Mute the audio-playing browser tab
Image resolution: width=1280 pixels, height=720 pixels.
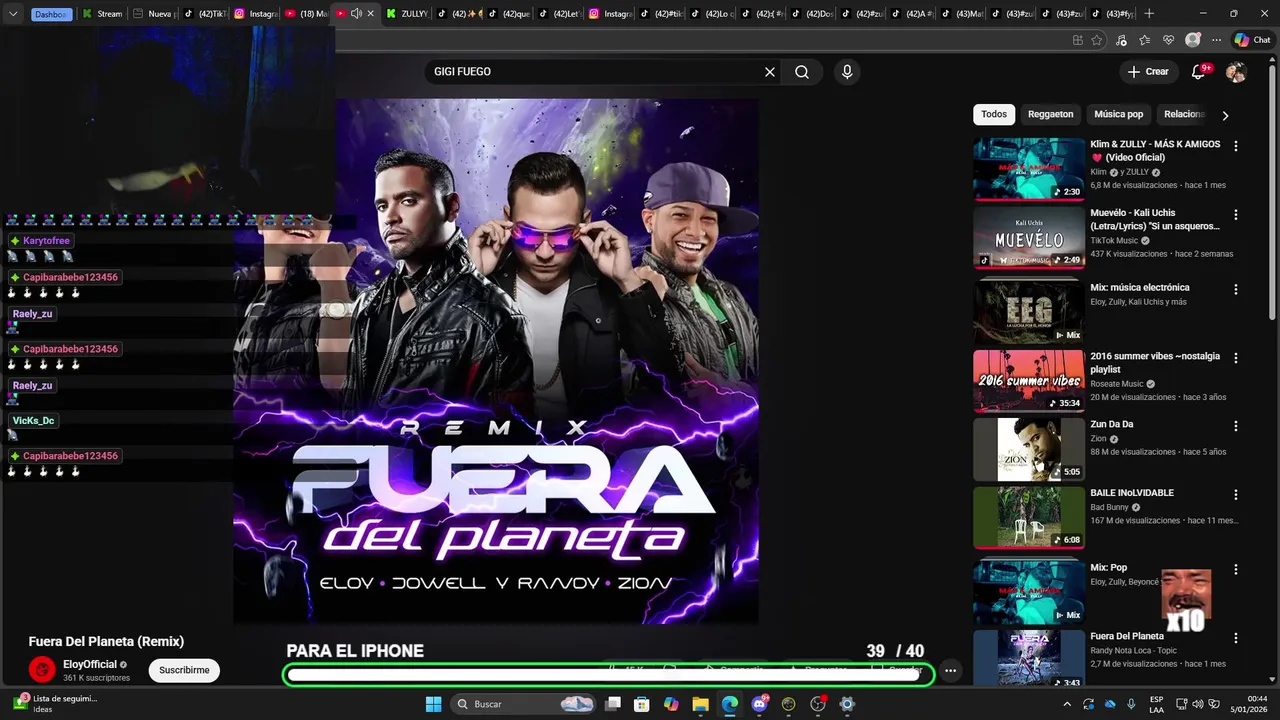tap(356, 13)
